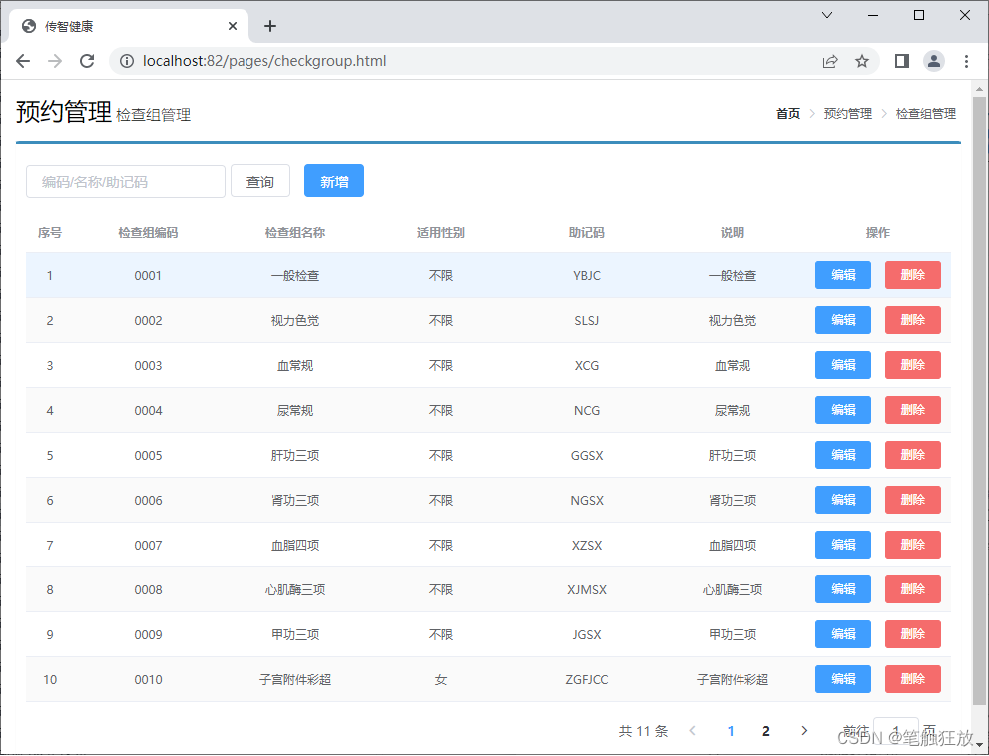Click the browser profile avatar icon
989x756 pixels.
pyautogui.click(x=933, y=60)
